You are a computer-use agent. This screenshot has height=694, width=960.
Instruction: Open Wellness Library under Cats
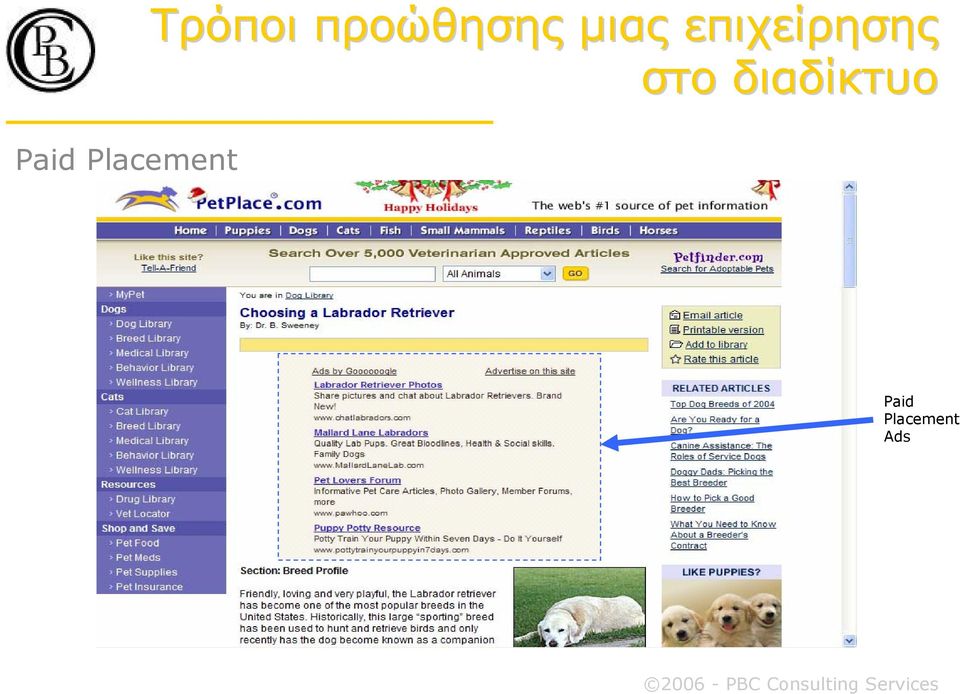pyautogui.click(x=157, y=470)
